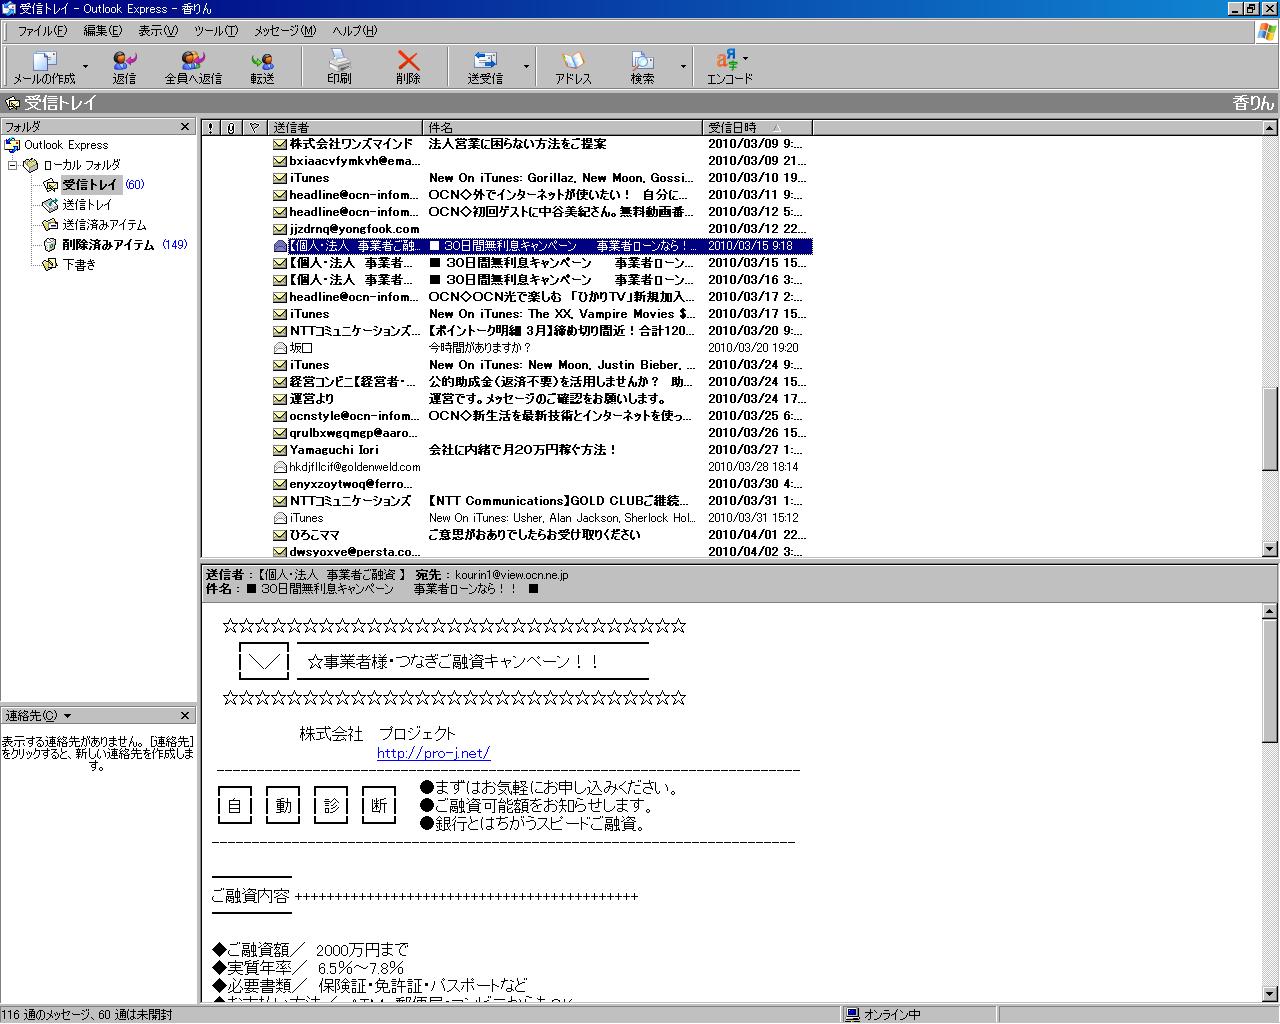Click the message list scrollbar down arrow

[x=1270, y=549]
